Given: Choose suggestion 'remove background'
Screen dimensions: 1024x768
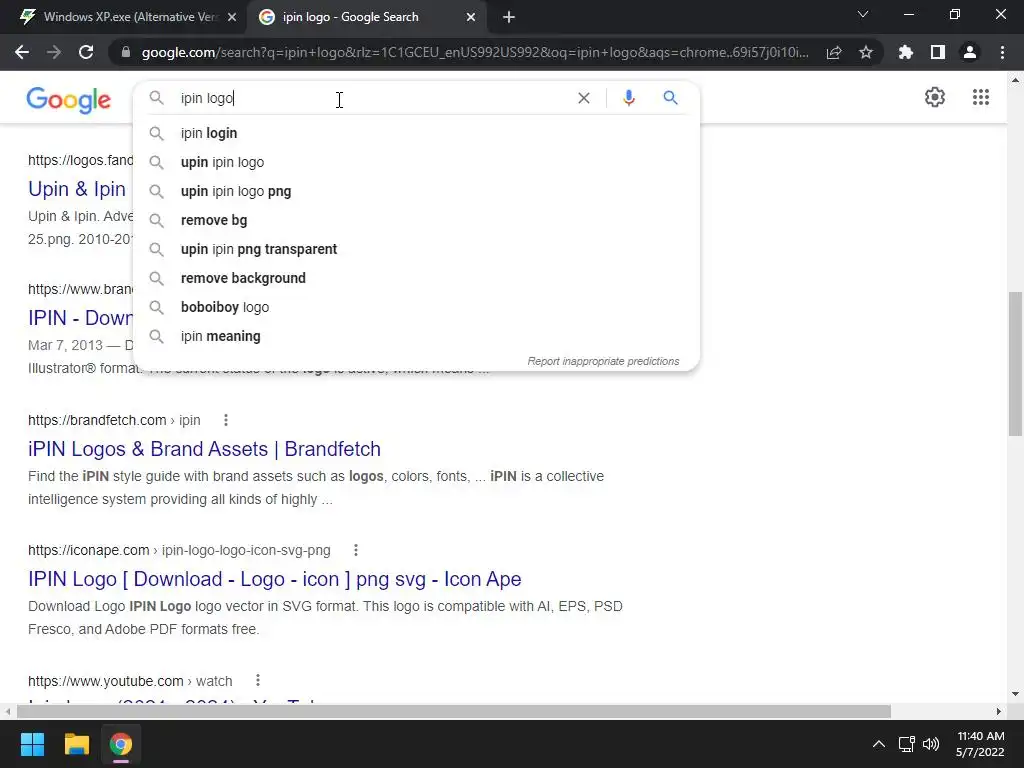Looking at the screenshot, I should tap(416, 278).
